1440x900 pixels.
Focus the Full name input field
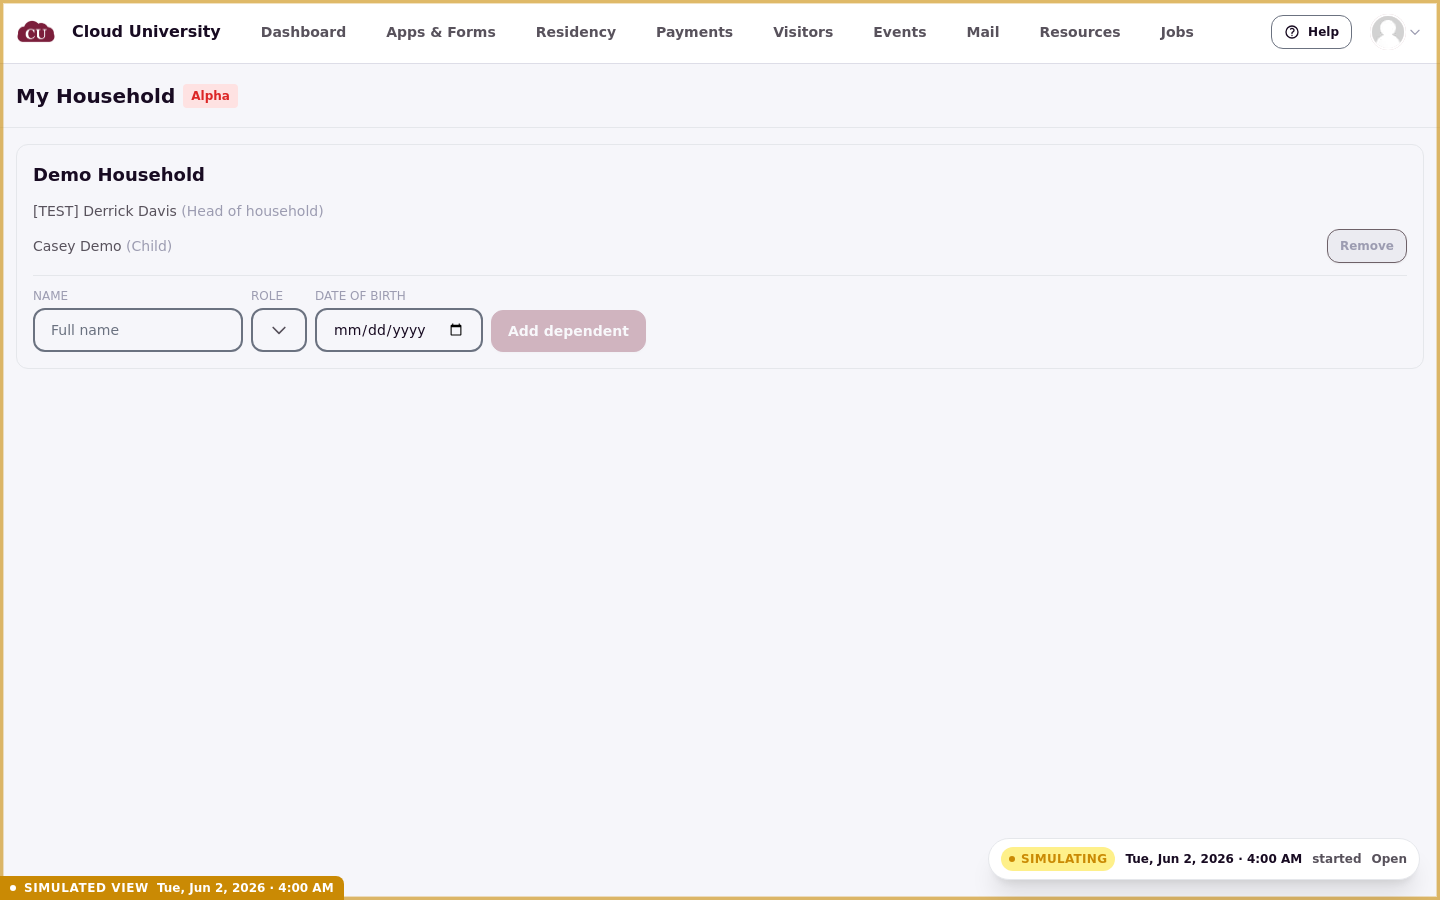click(138, 330)
